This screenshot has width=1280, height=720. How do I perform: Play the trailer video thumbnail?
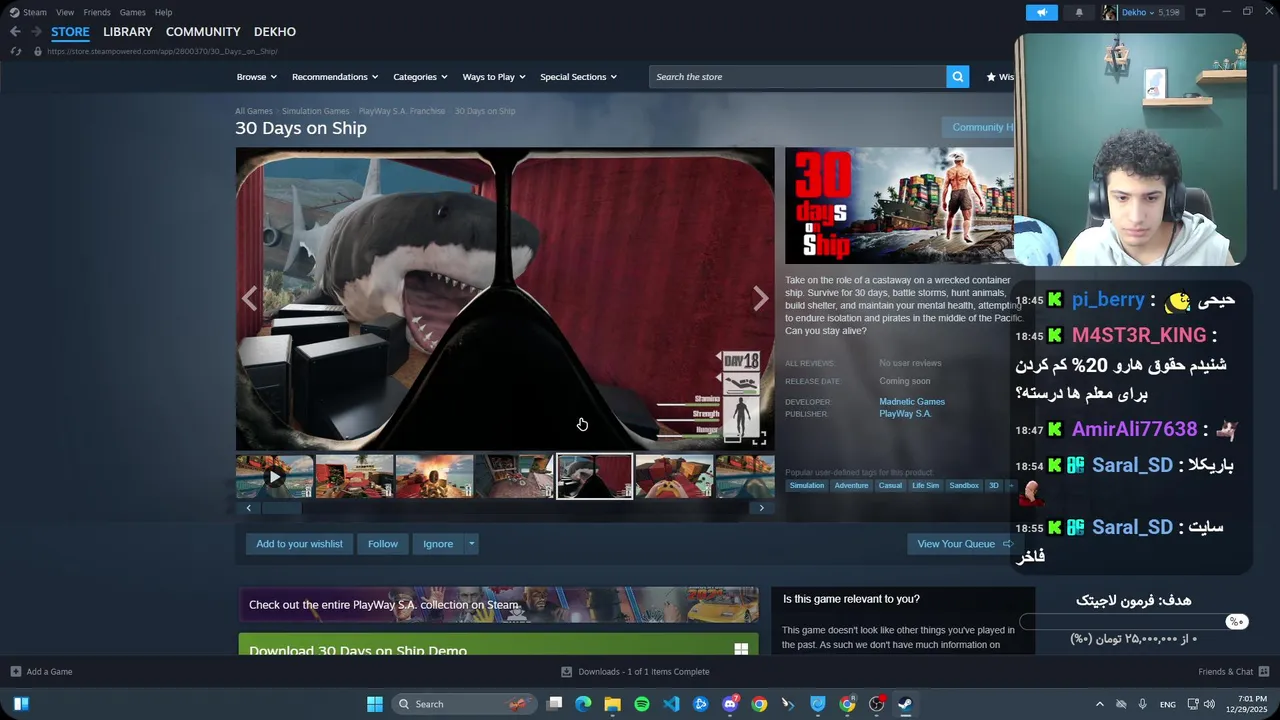tap(274, 477)
